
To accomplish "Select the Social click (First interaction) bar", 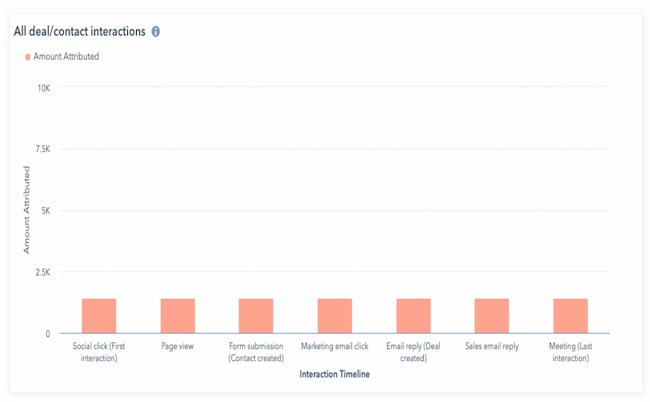I will click(x=99, y=315).
